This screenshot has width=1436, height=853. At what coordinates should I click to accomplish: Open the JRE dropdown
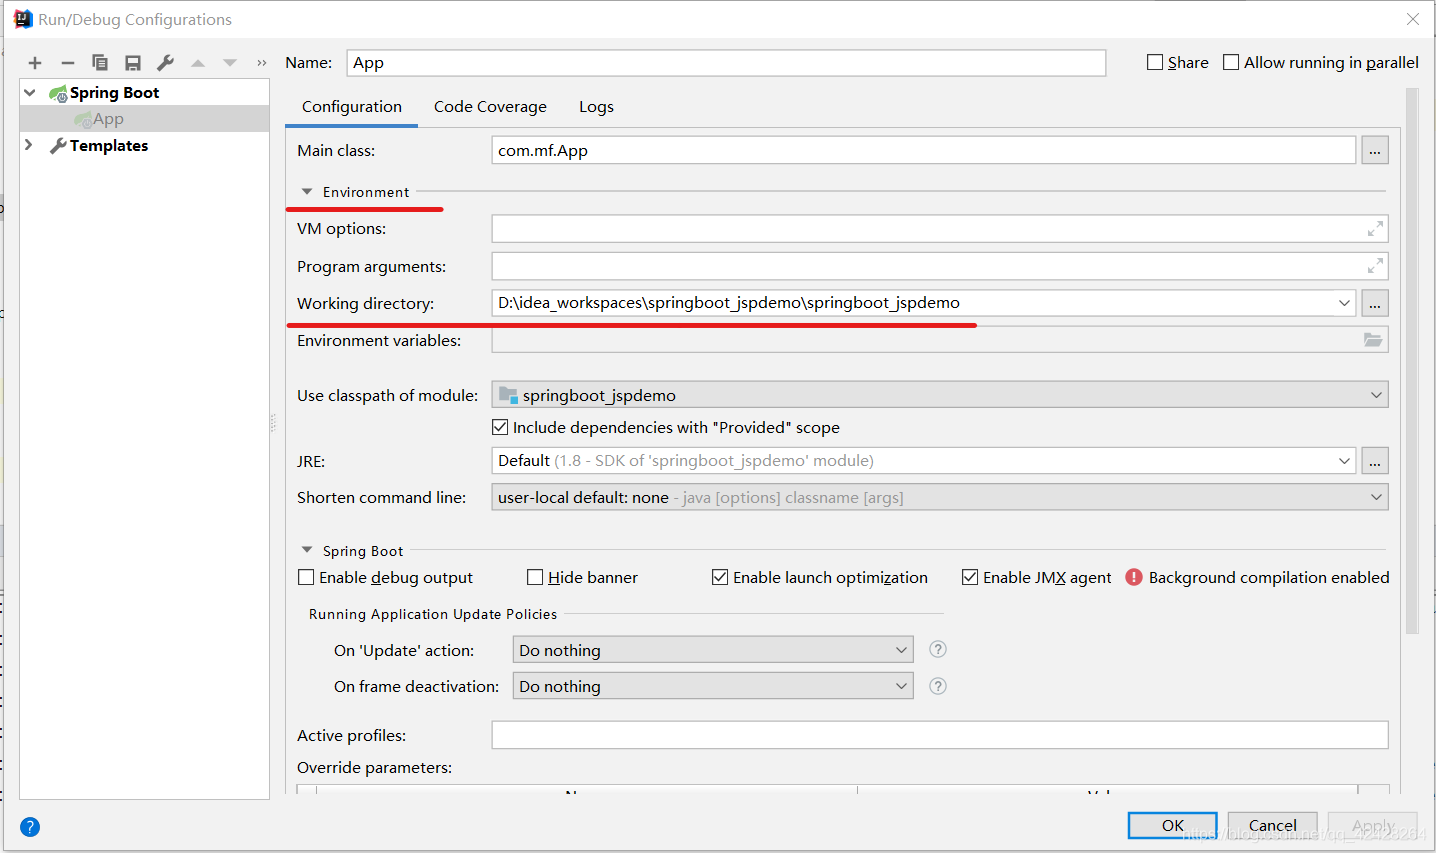(1344, 461)
